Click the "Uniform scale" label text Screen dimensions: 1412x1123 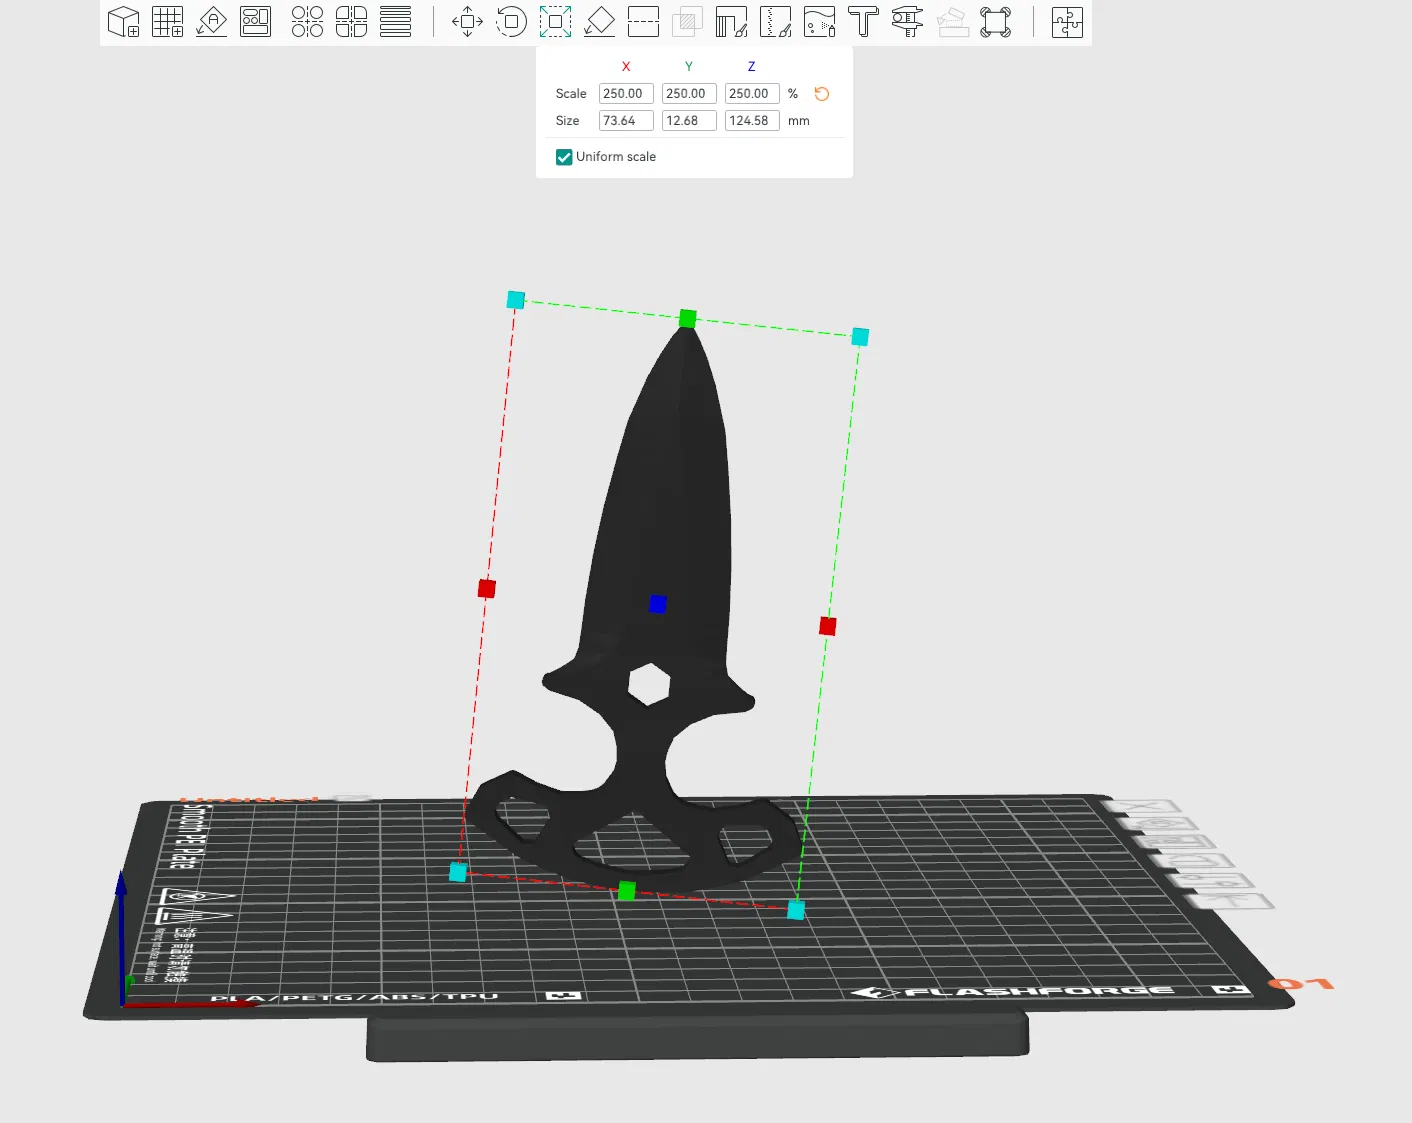coord(616,157)
